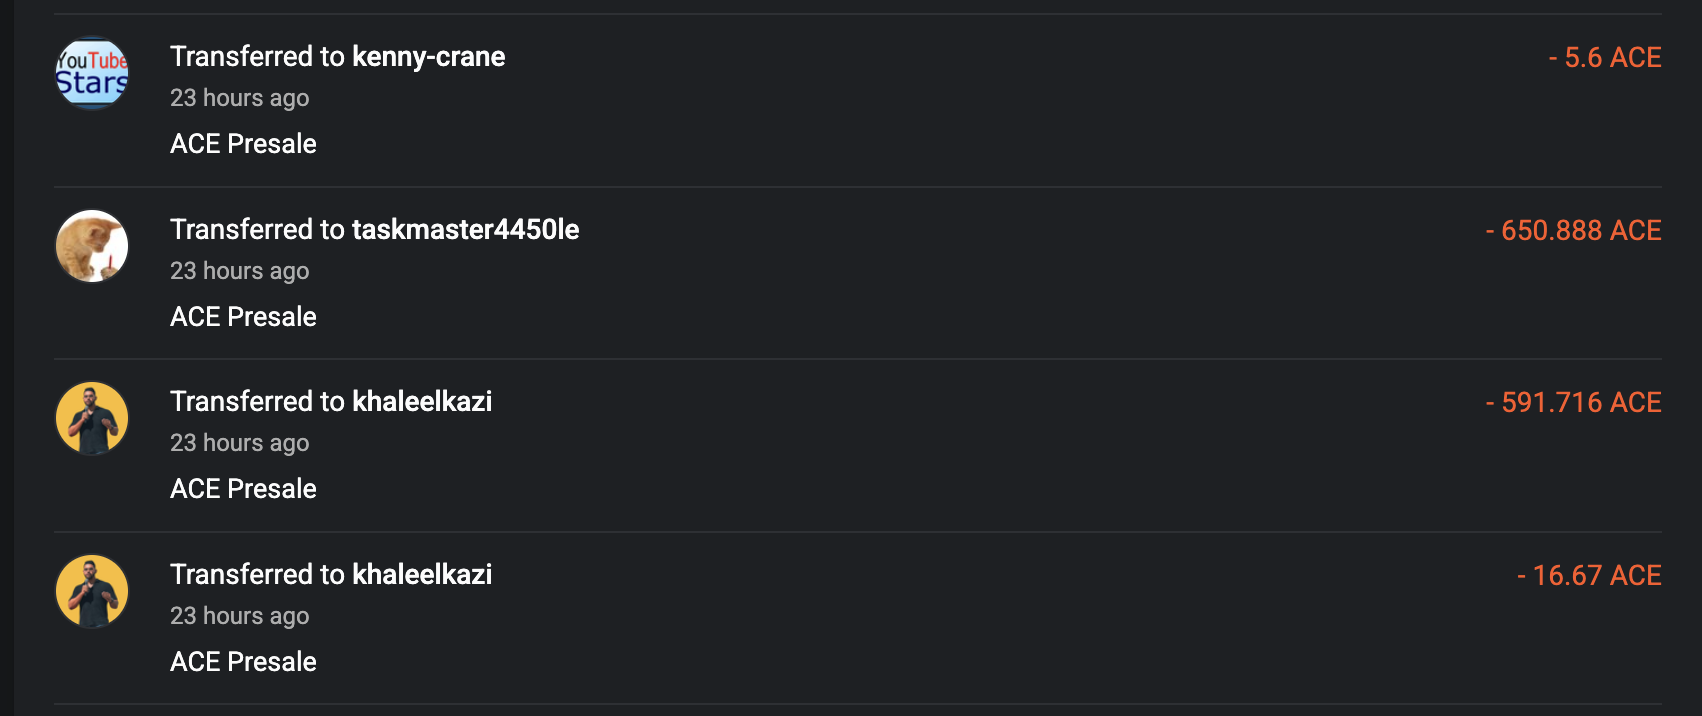Viewport: 1702px width, 716px height.
Task: Select ACE Presale memo under kenny-crane transfer
Action: pos(243,144)
